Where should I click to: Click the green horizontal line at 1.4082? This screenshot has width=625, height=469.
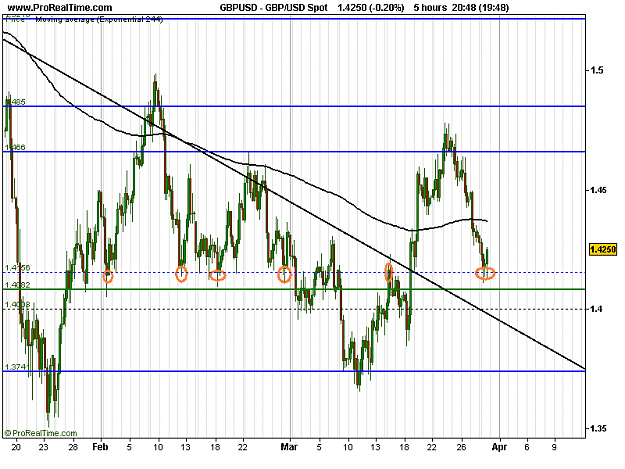294,289
